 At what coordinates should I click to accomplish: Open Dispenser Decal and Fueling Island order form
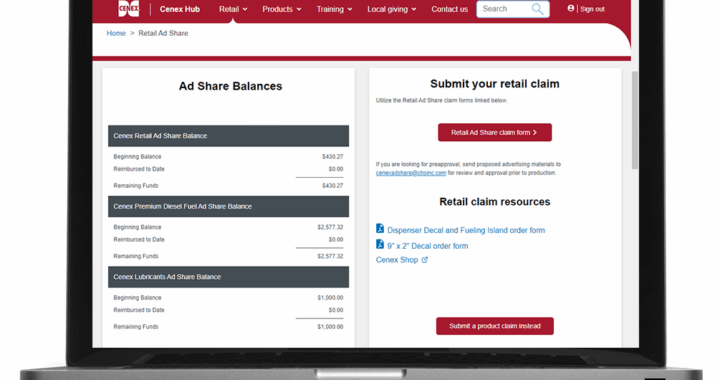pos(466,230)
